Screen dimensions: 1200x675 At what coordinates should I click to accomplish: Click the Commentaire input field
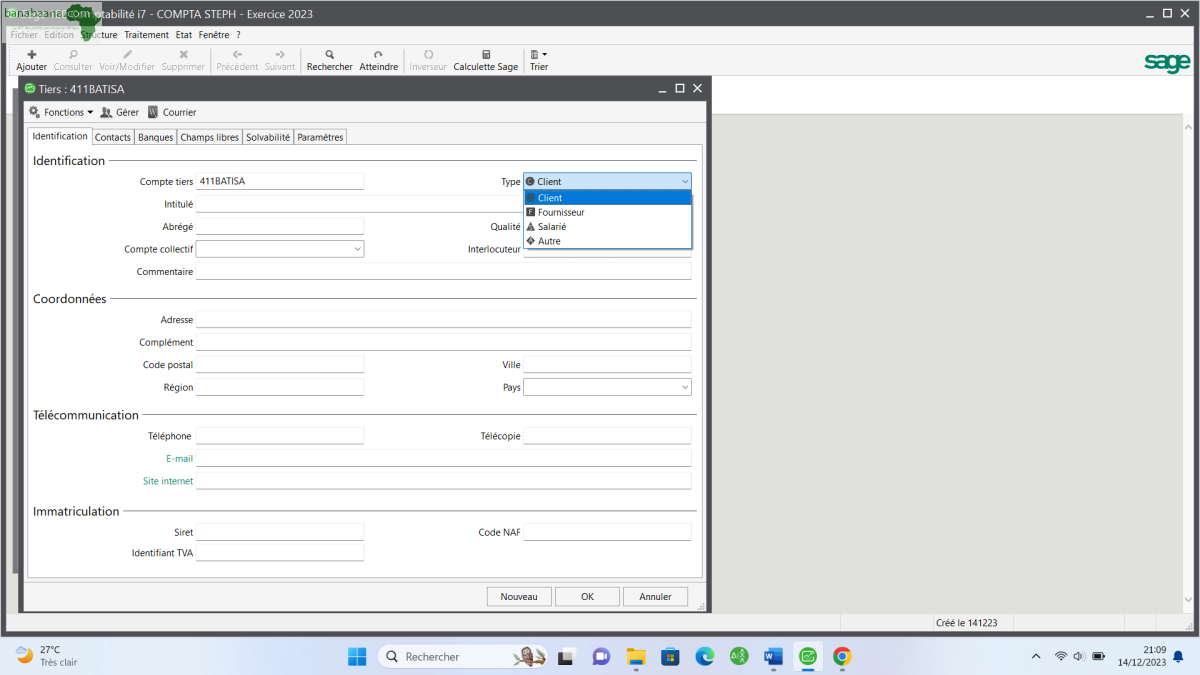click(444, 271)
